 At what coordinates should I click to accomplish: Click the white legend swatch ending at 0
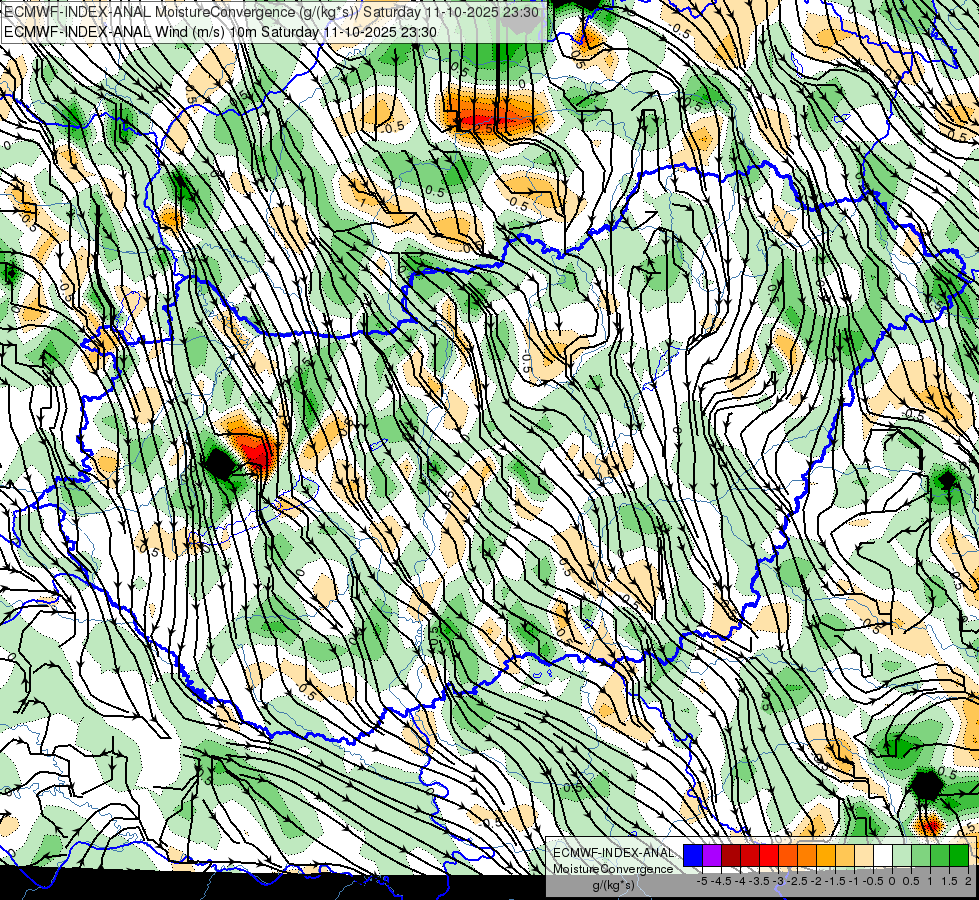(x=883, y=855)
